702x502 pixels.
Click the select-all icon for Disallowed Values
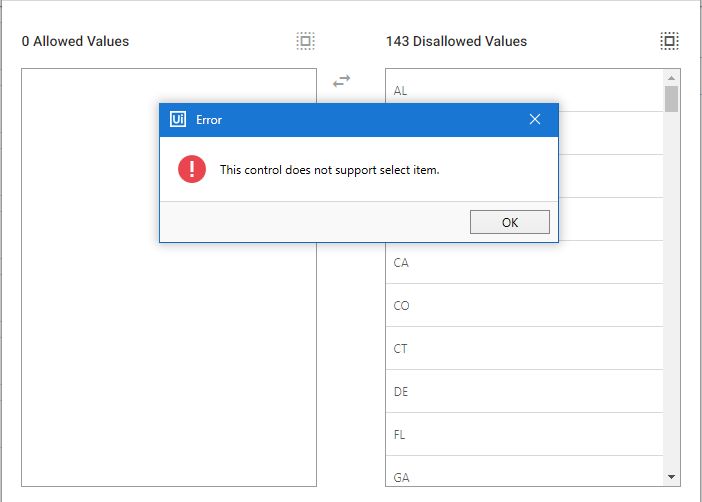coord(669,41)
